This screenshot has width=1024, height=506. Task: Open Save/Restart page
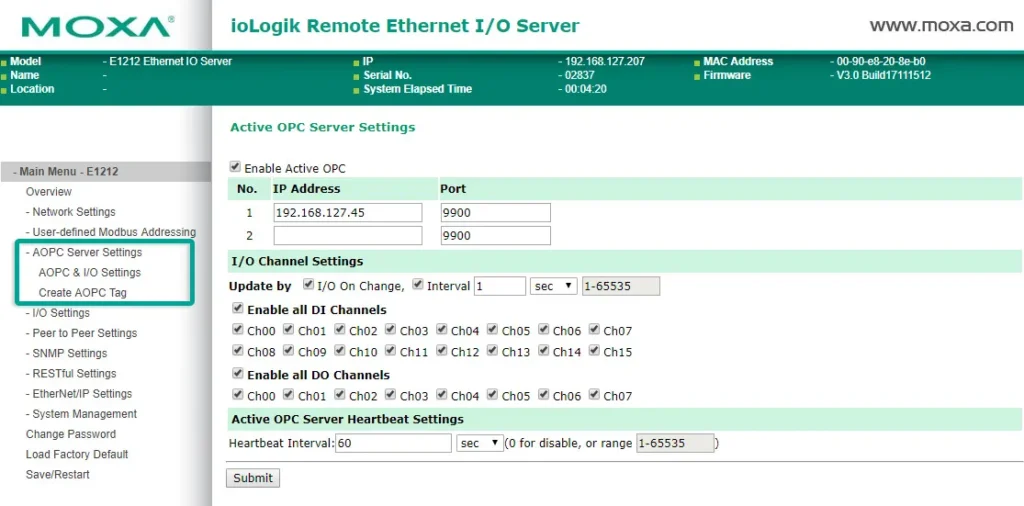(57, 475)
